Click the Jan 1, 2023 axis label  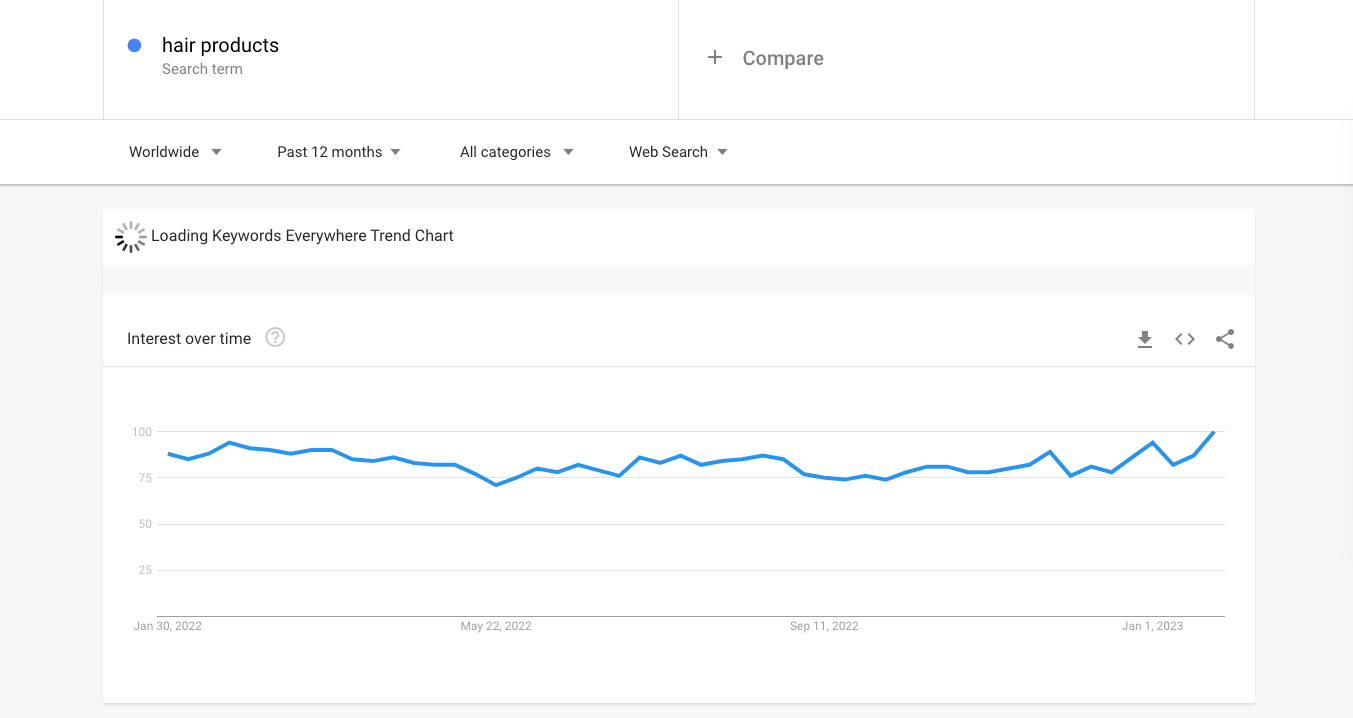[1152, 626]
